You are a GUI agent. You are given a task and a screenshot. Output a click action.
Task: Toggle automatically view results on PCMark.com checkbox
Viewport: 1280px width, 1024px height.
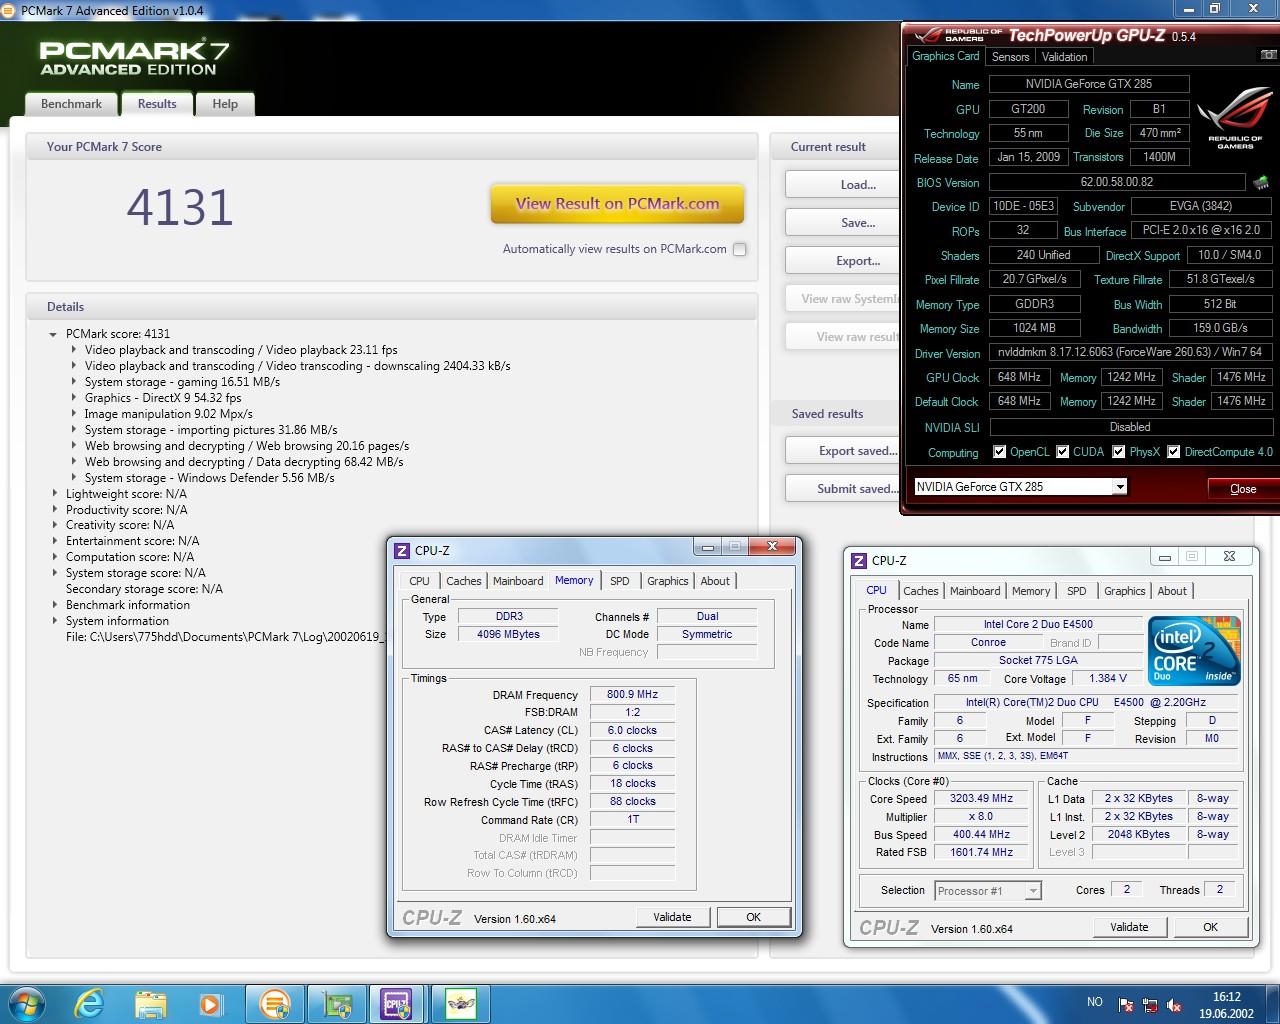click(x=740, y=249)
